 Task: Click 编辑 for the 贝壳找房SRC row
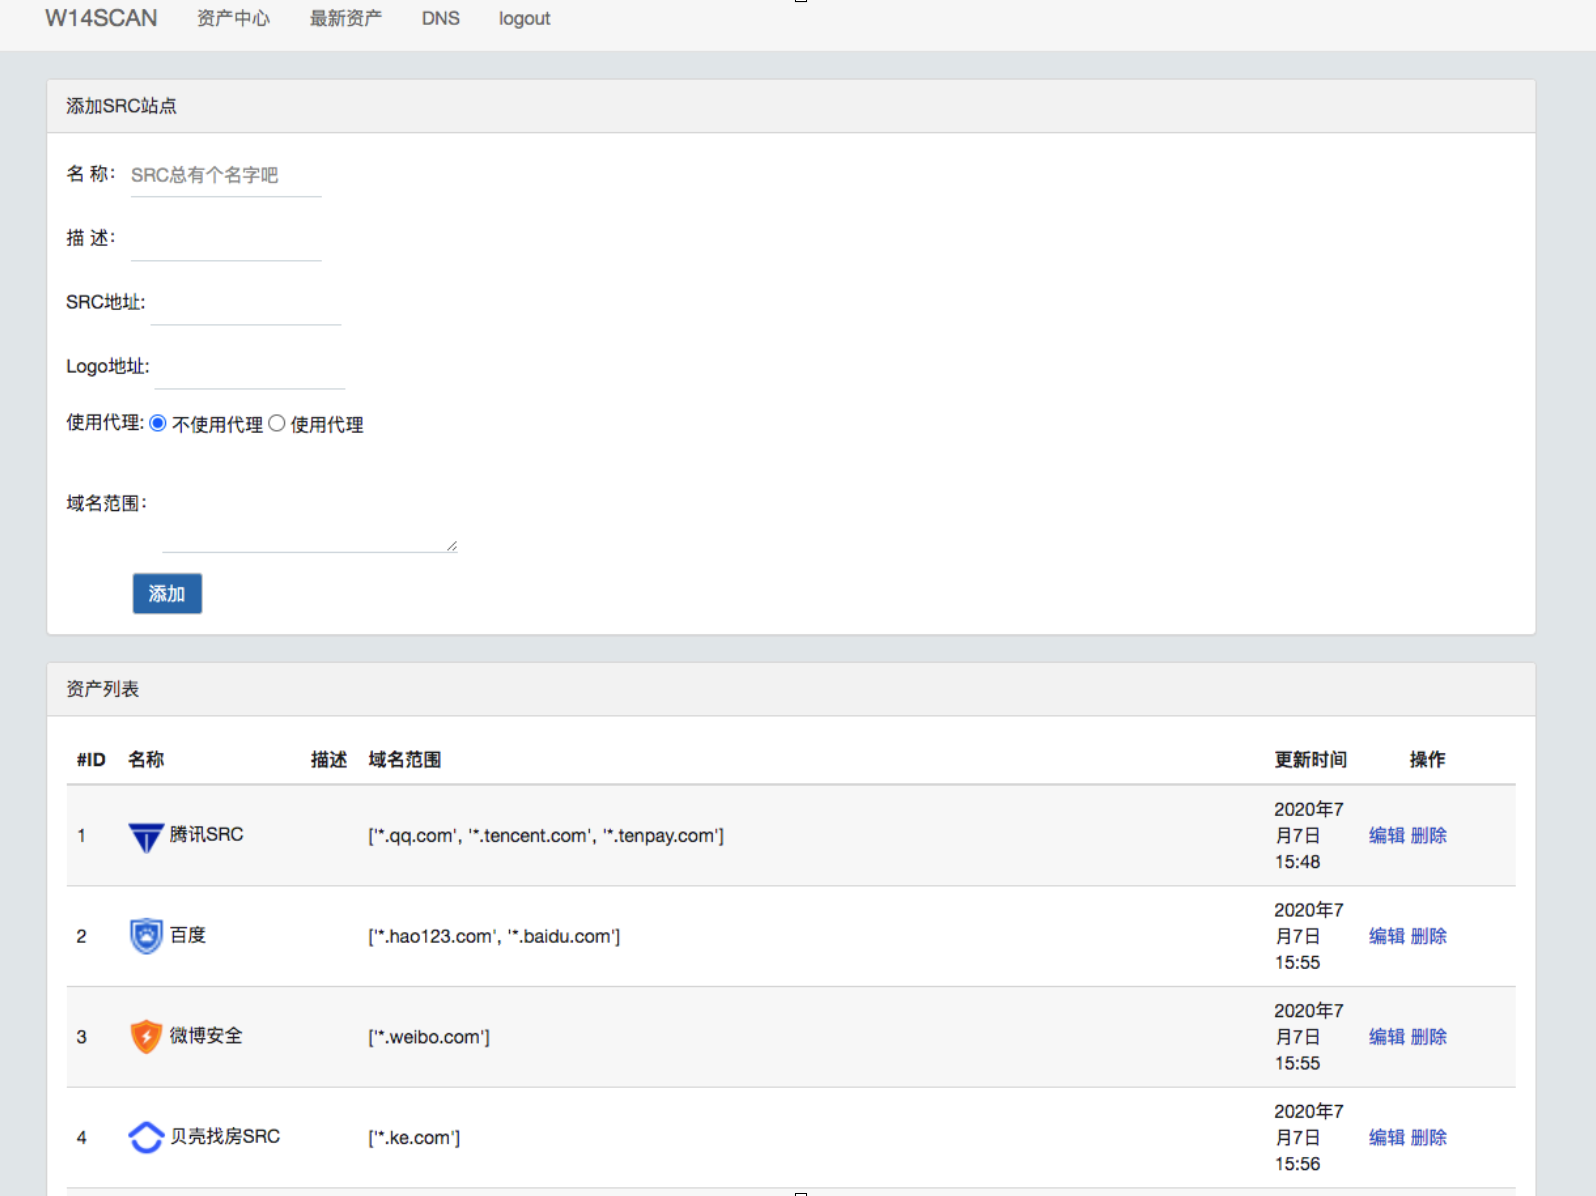click(1387, 1137)
